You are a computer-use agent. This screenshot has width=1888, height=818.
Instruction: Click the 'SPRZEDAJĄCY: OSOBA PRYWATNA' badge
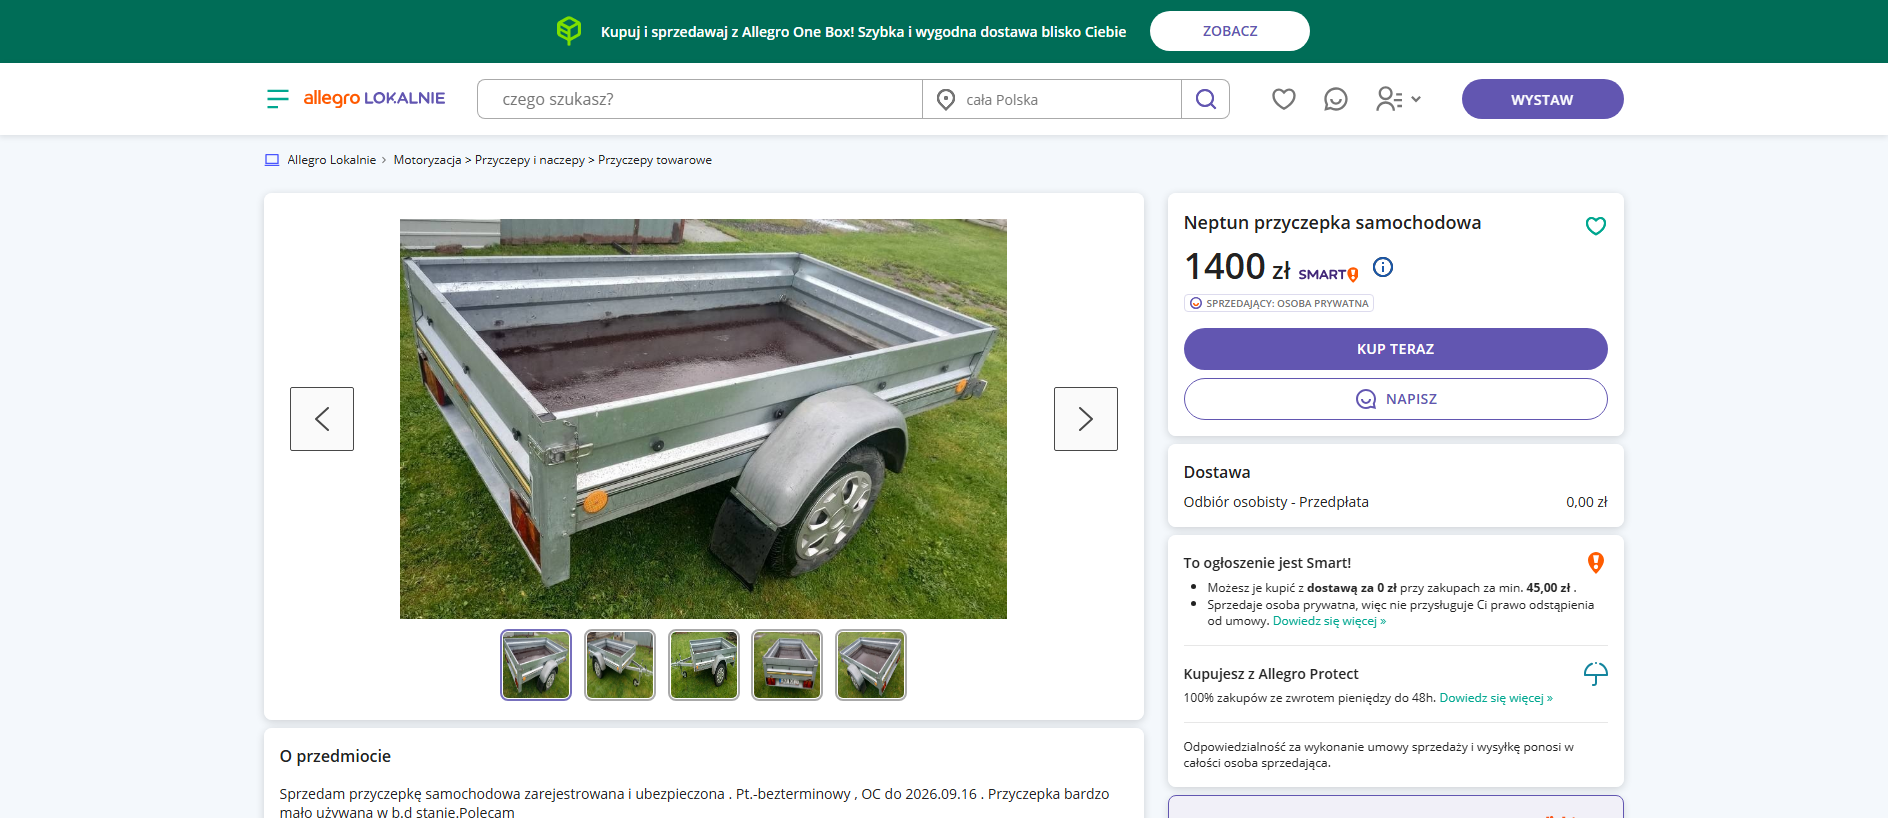tap(1279, 303)
